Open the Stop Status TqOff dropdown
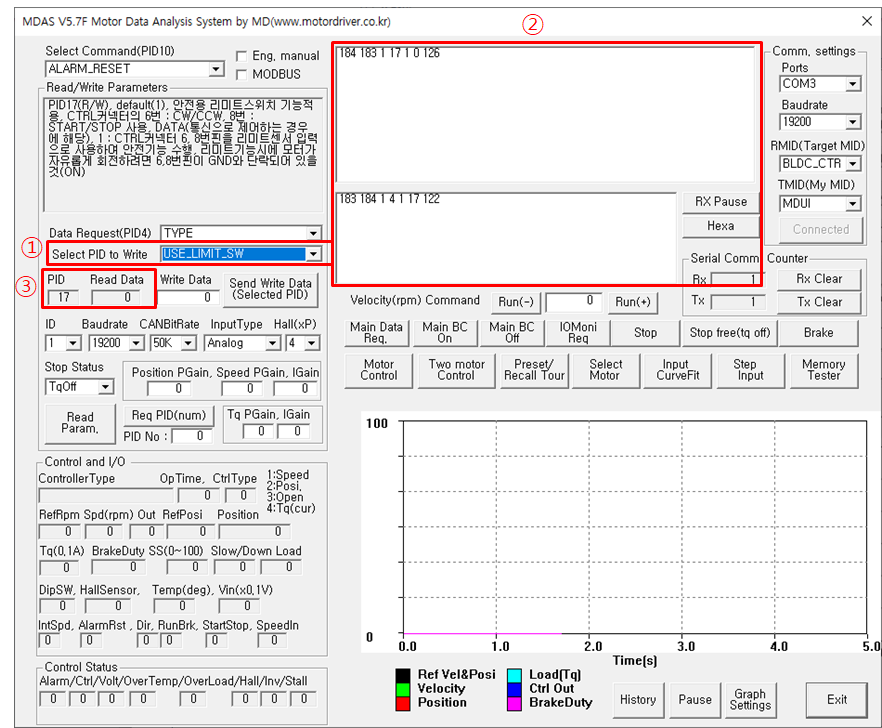The height and width of the screenshot is (728, 882). (105, 387)
